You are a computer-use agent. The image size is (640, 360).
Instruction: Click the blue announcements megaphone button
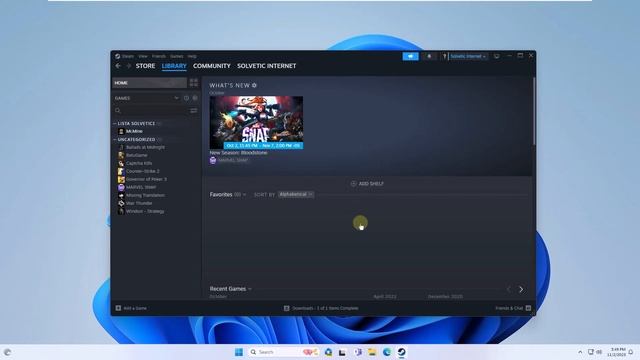click(410, 56)
